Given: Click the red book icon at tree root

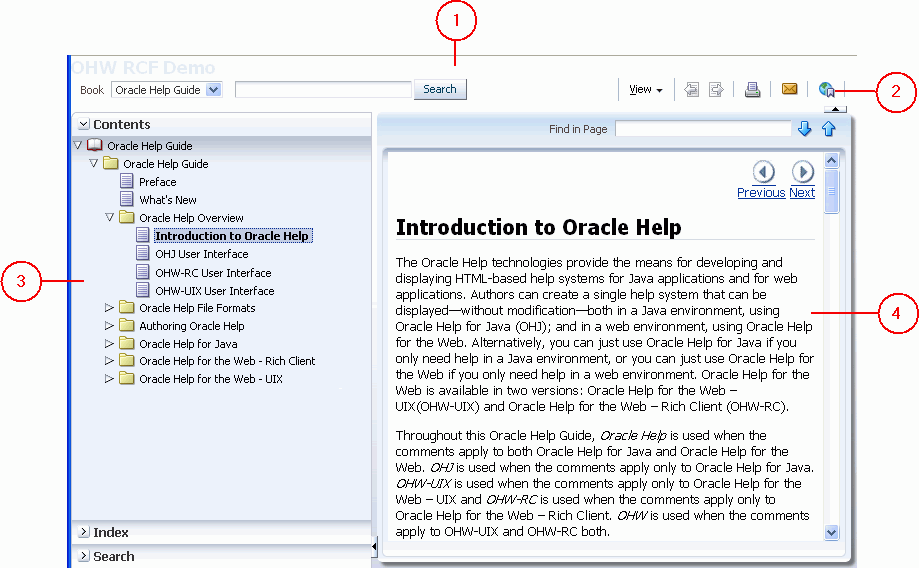Looking at the screenshot, I should (x=94, y=145).
